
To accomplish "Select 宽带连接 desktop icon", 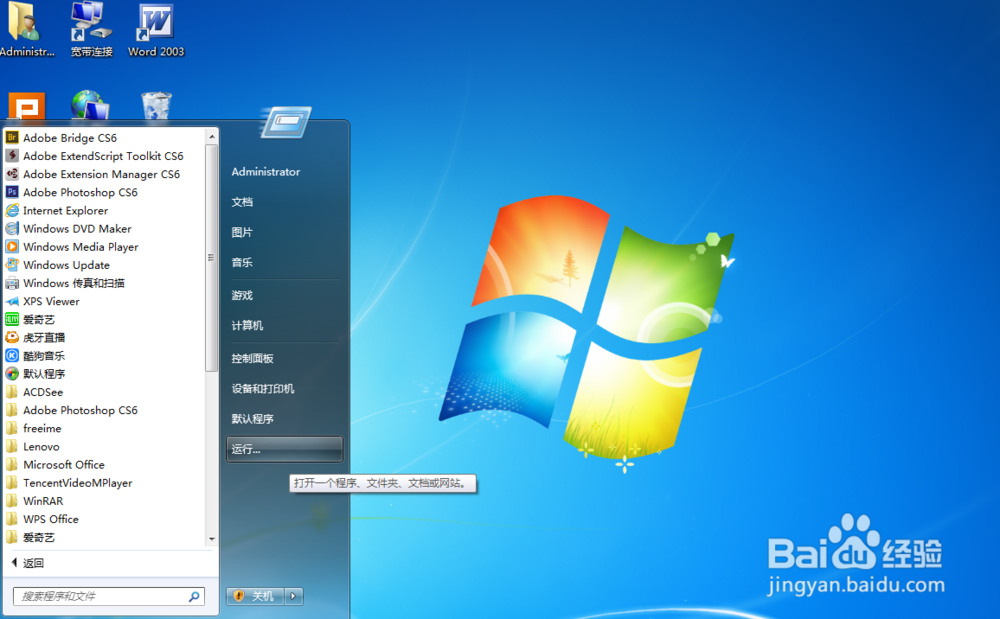I will click(91, 29).
